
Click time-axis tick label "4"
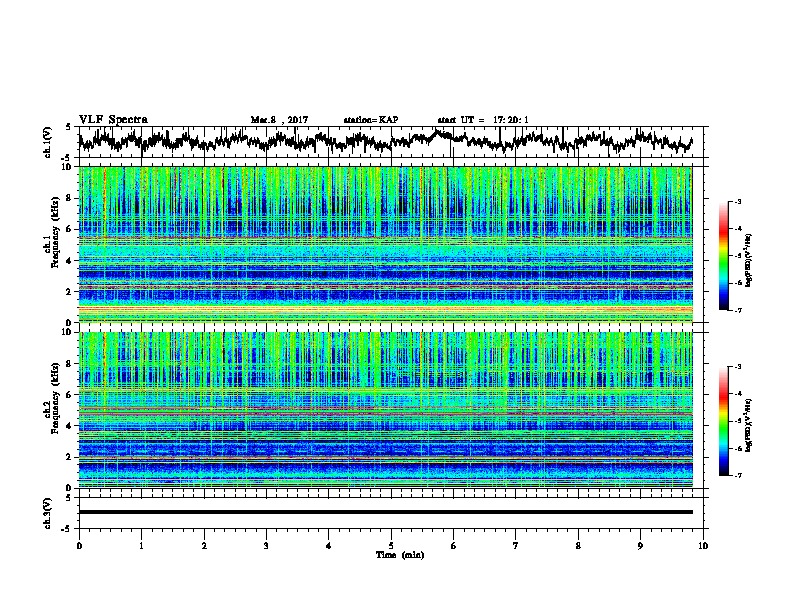[329, 546]
